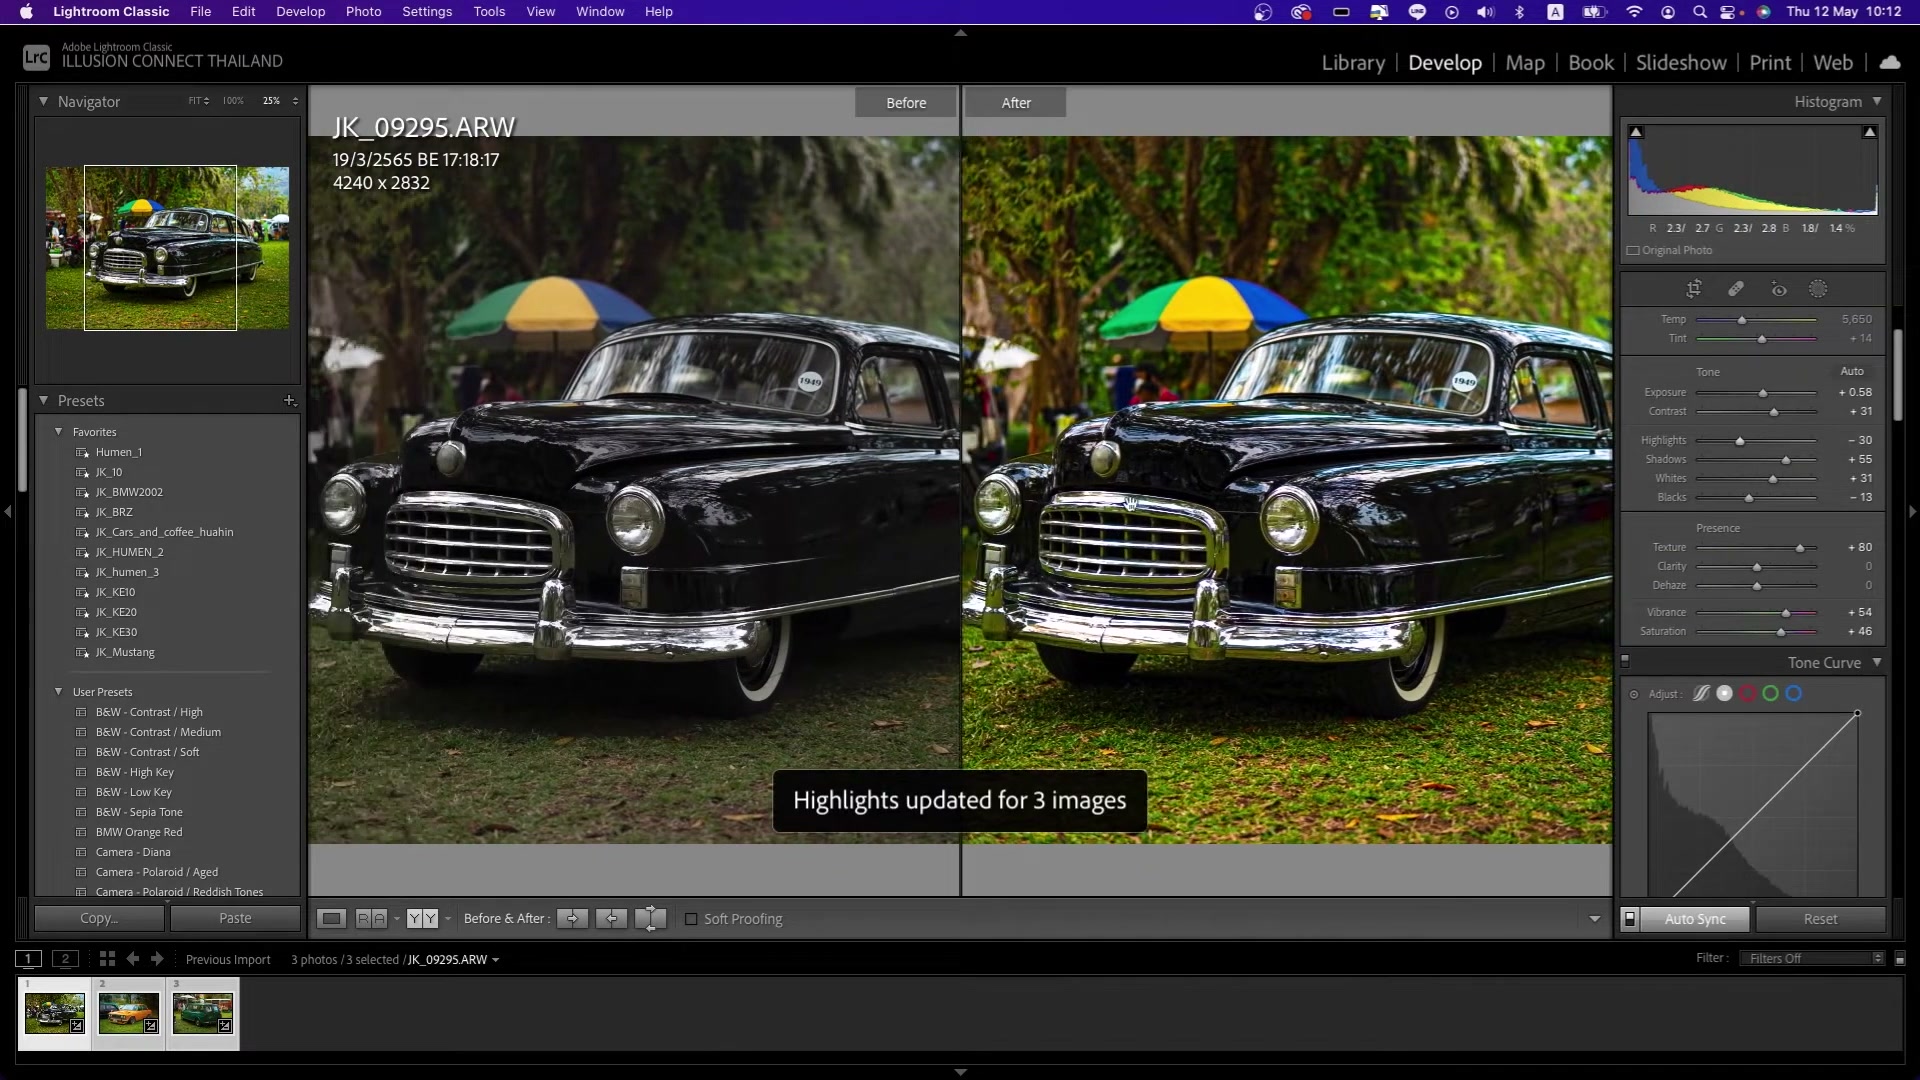Open the Develop menu
The height and width of the screenshot is (1080, 1920).
coord(301,12)
